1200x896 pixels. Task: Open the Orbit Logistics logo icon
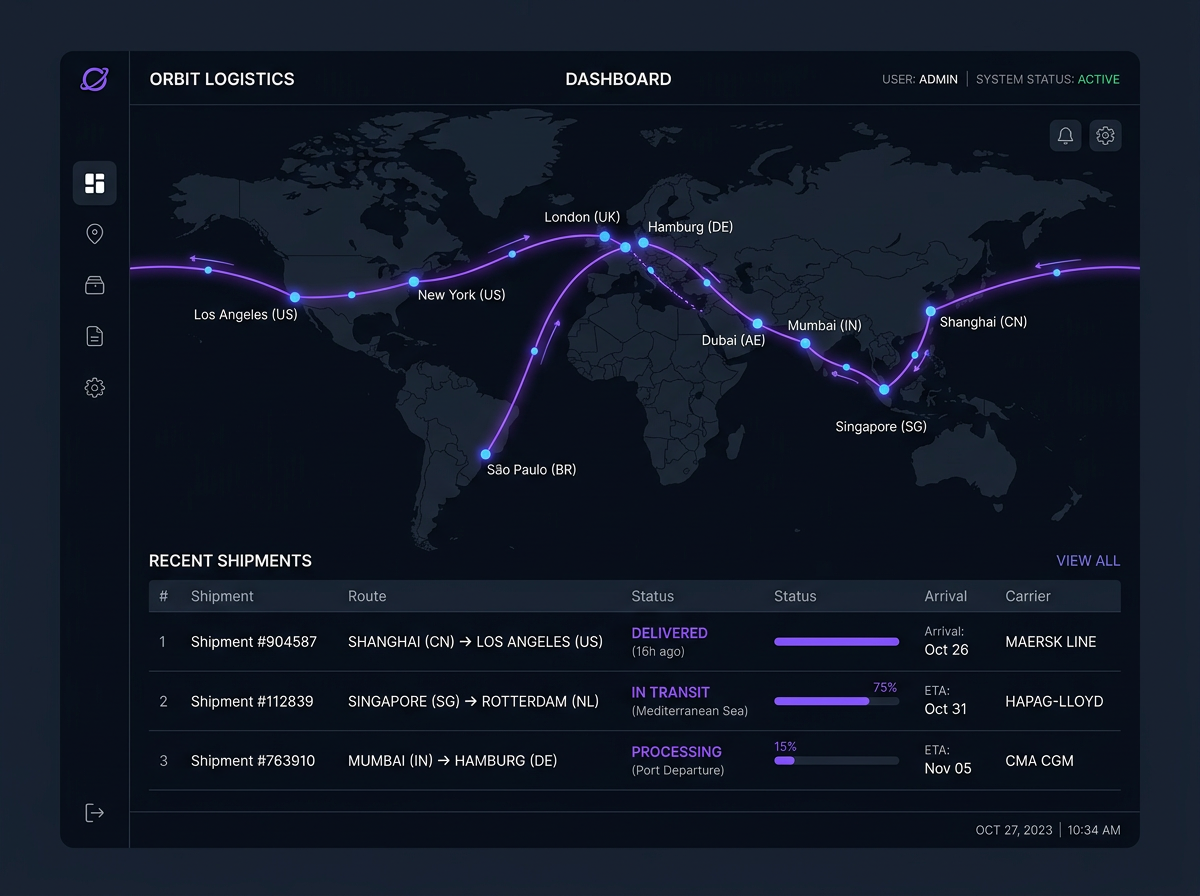click(93, 79)
